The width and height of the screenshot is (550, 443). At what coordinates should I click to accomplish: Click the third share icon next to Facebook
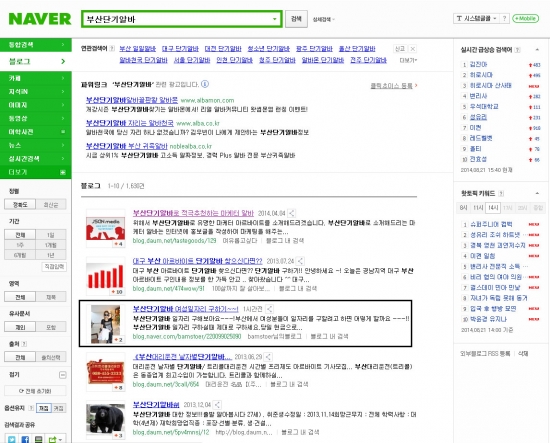pyautogui.click(x=39, y=439)
